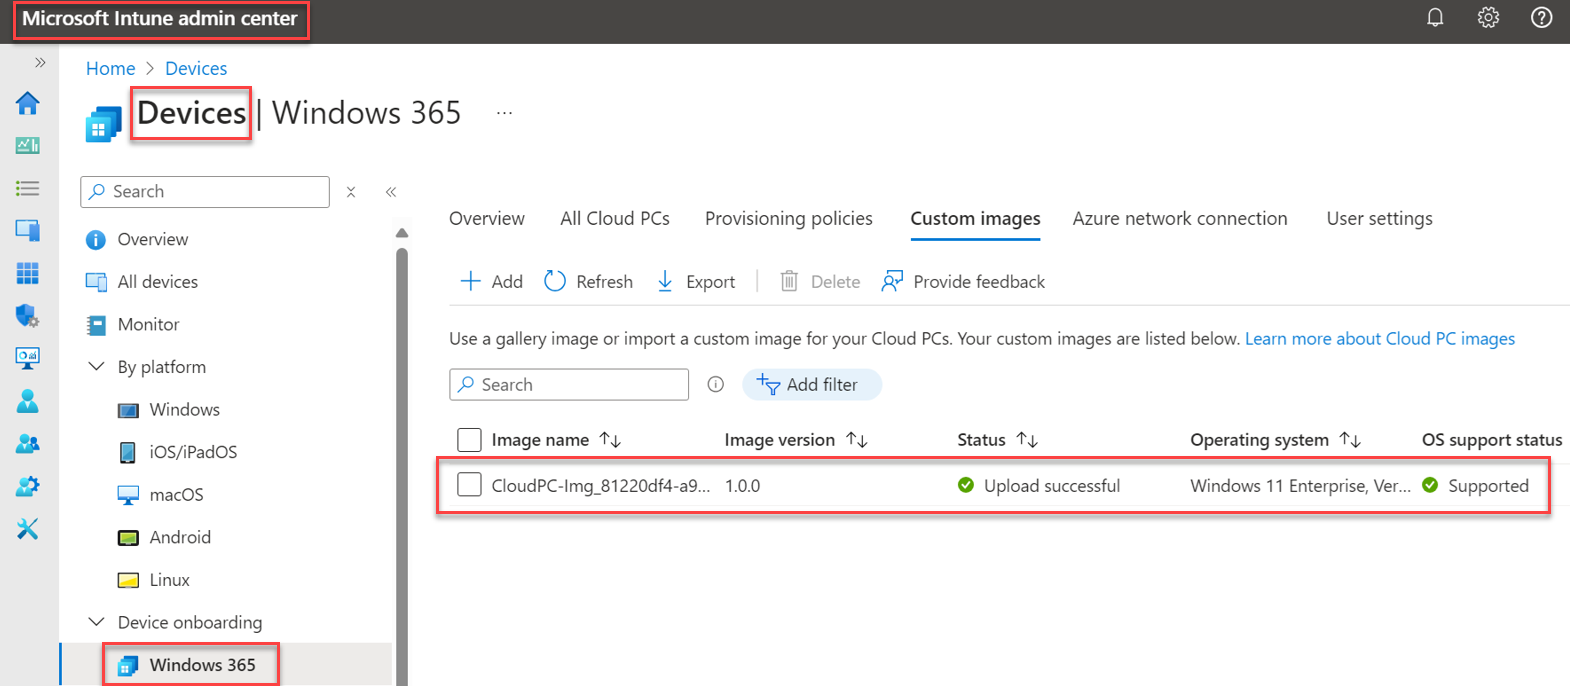Open the ellipsis menu beside Windows 365
Screen dimensions: 1570x686
tap(504, 113)
